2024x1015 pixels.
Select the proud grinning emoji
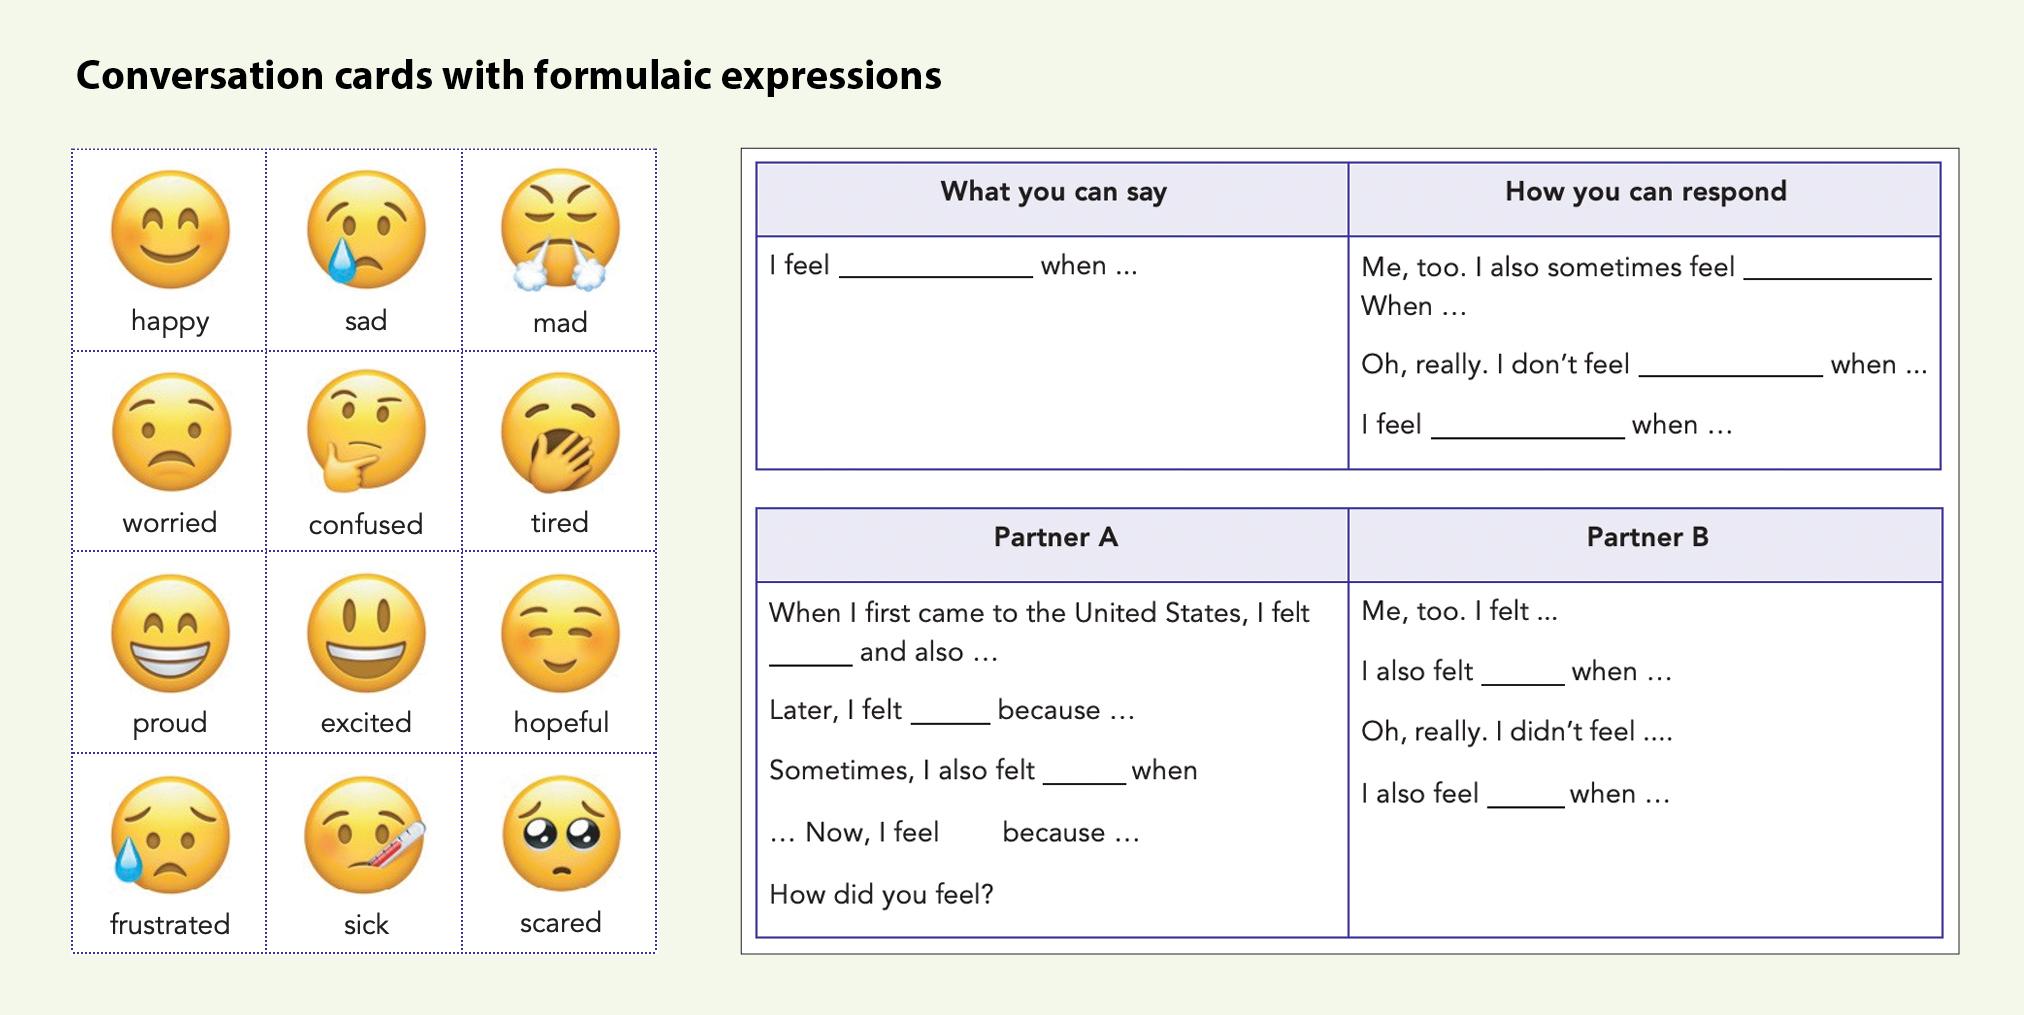coord(170,633)
